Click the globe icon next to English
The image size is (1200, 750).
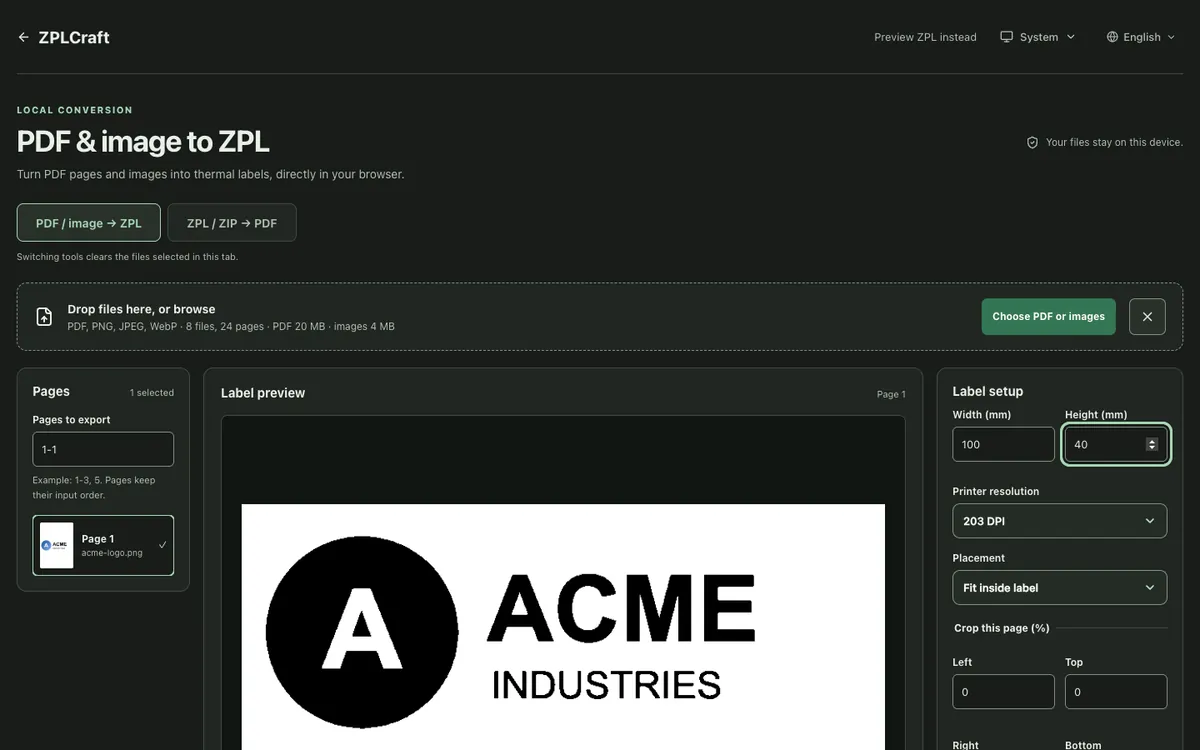pyautogui.click(x=1112, y=37)
